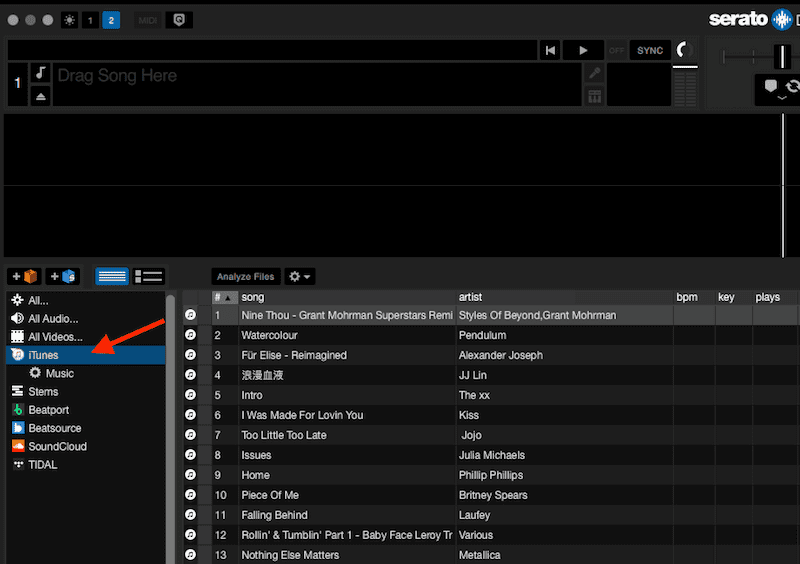Jump to the previous track start
Image resolution: width=800 pixels, height=564 pixels.
click(x=551, y=50)
